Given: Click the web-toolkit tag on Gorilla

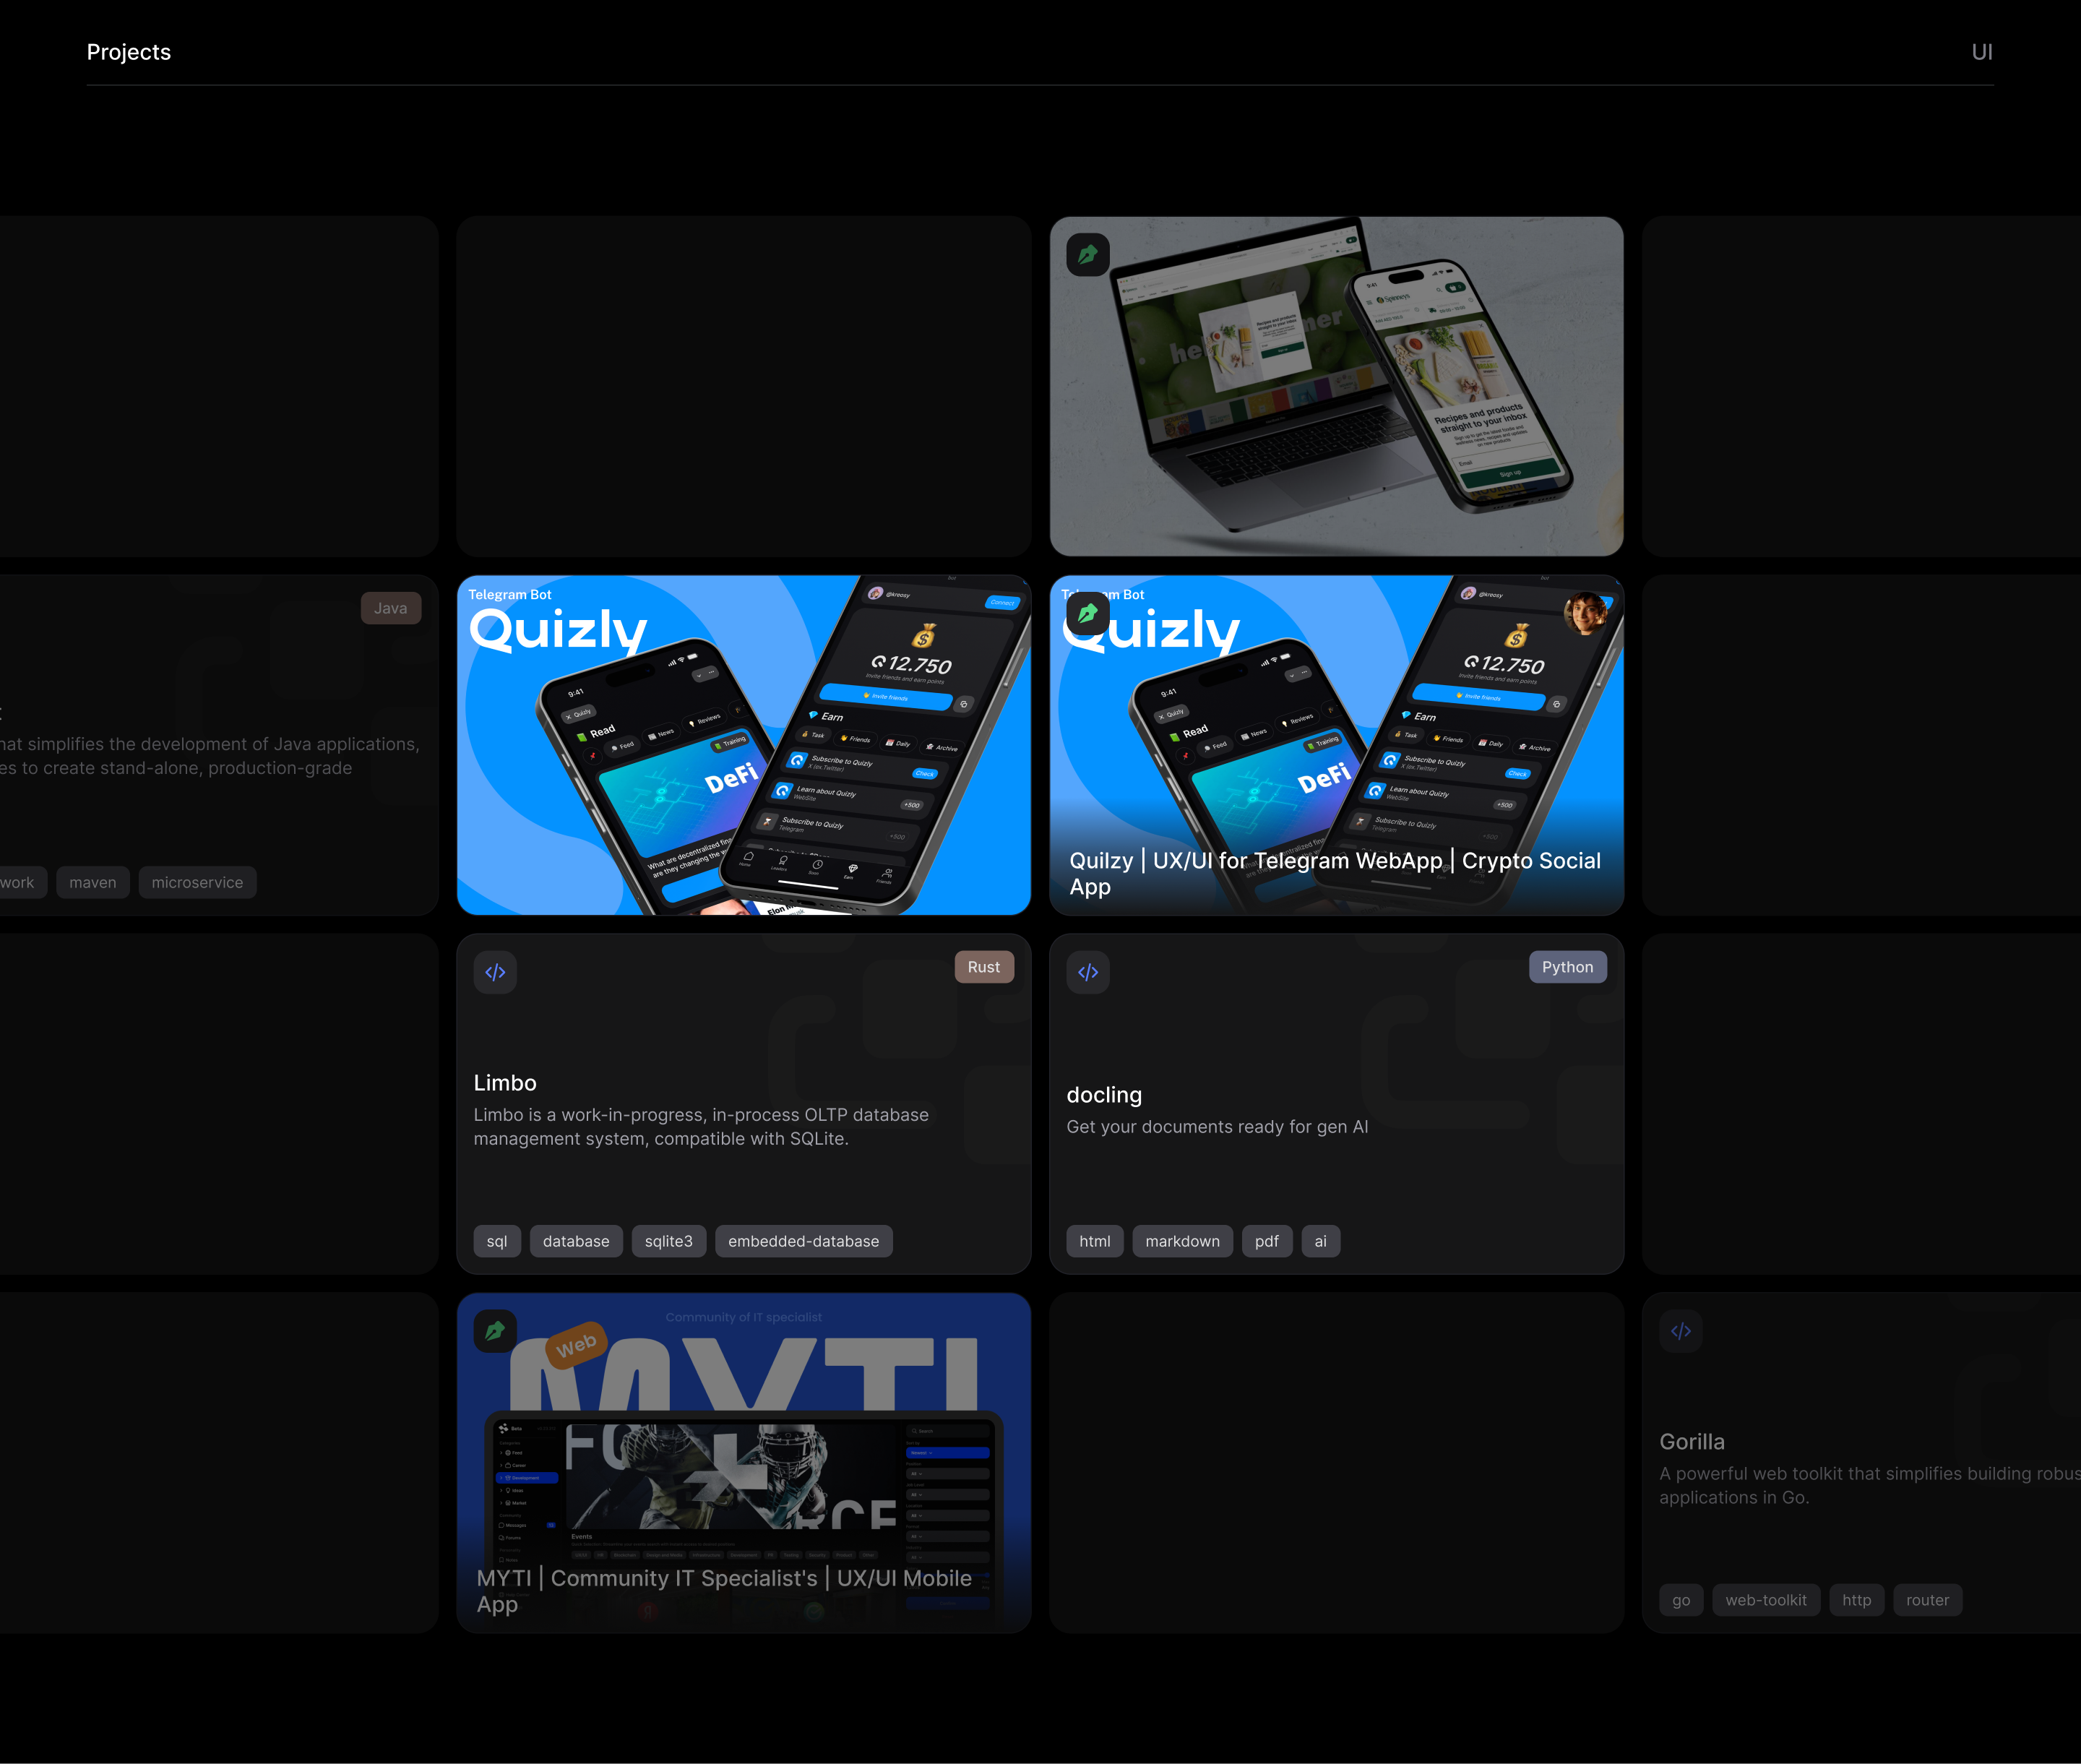Looking at the screenshot, I should 1765,1600.
